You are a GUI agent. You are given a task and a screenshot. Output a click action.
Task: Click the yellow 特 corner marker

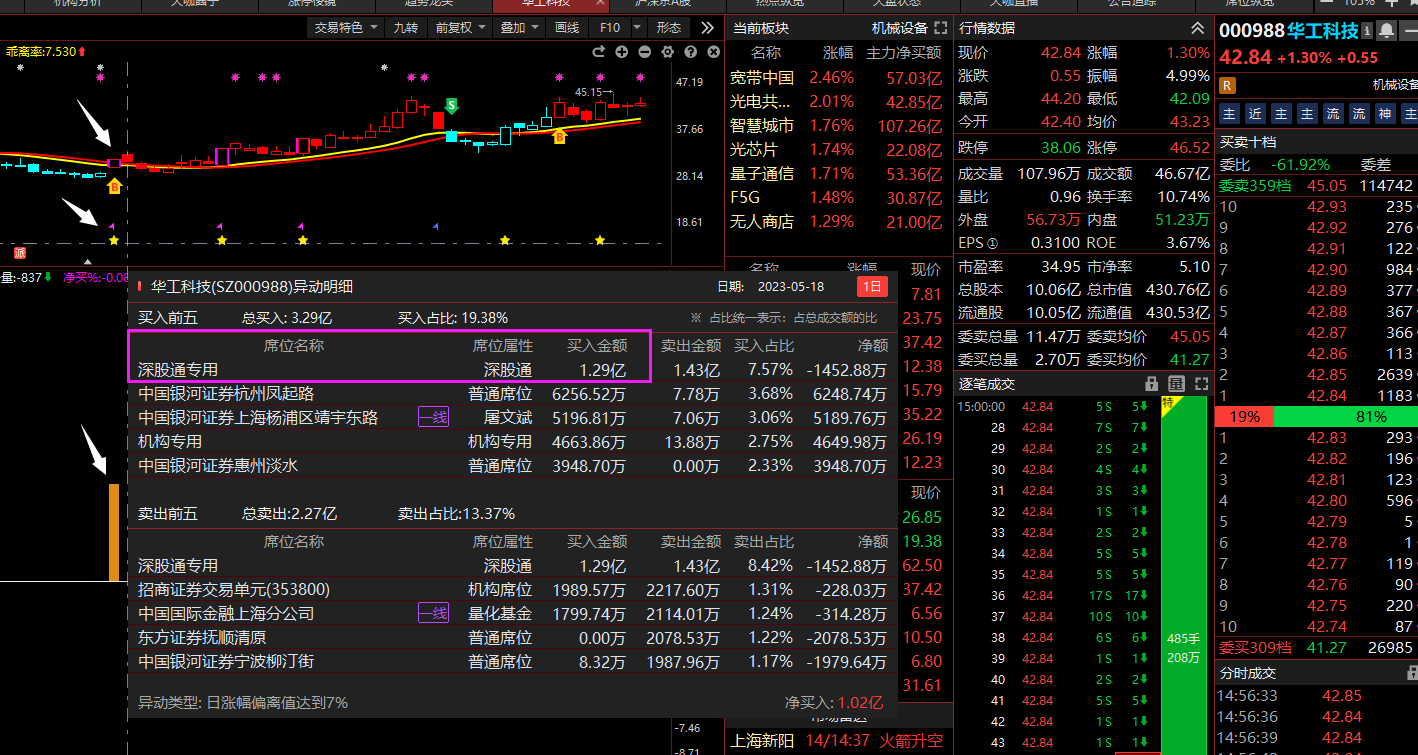point(1167,402)
